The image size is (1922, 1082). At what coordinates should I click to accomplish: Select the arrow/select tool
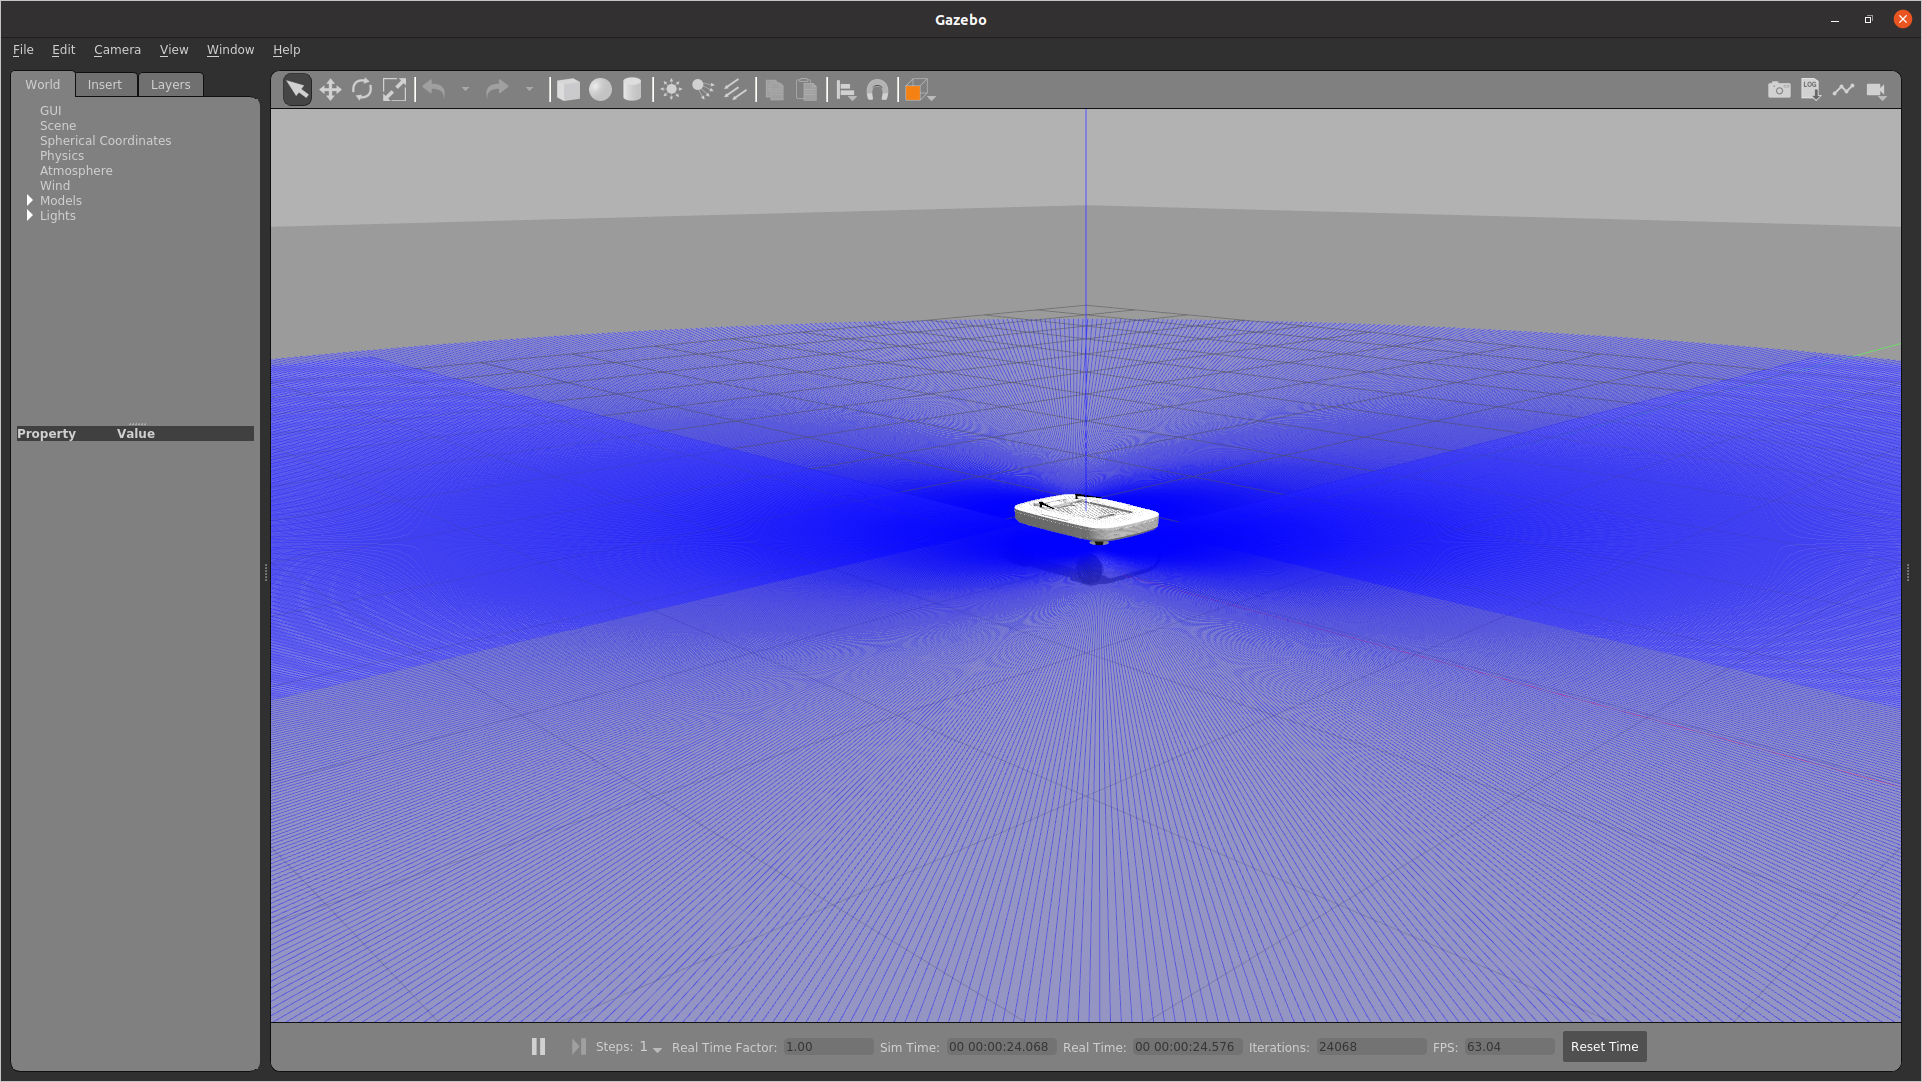[x=296, y=90]
